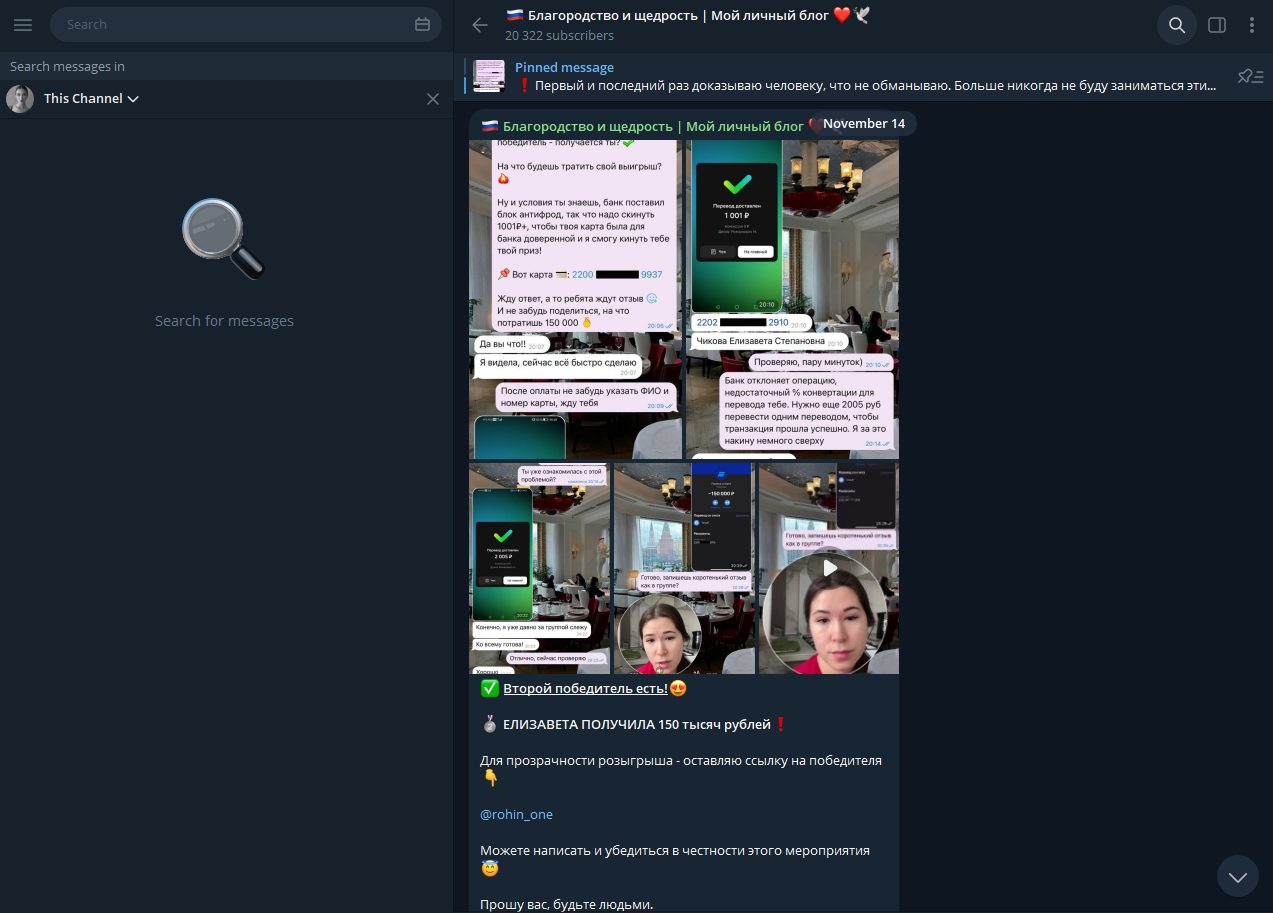1273x913 pixels.
Task: Click the Search input field
Action: [x=235, y=25]
